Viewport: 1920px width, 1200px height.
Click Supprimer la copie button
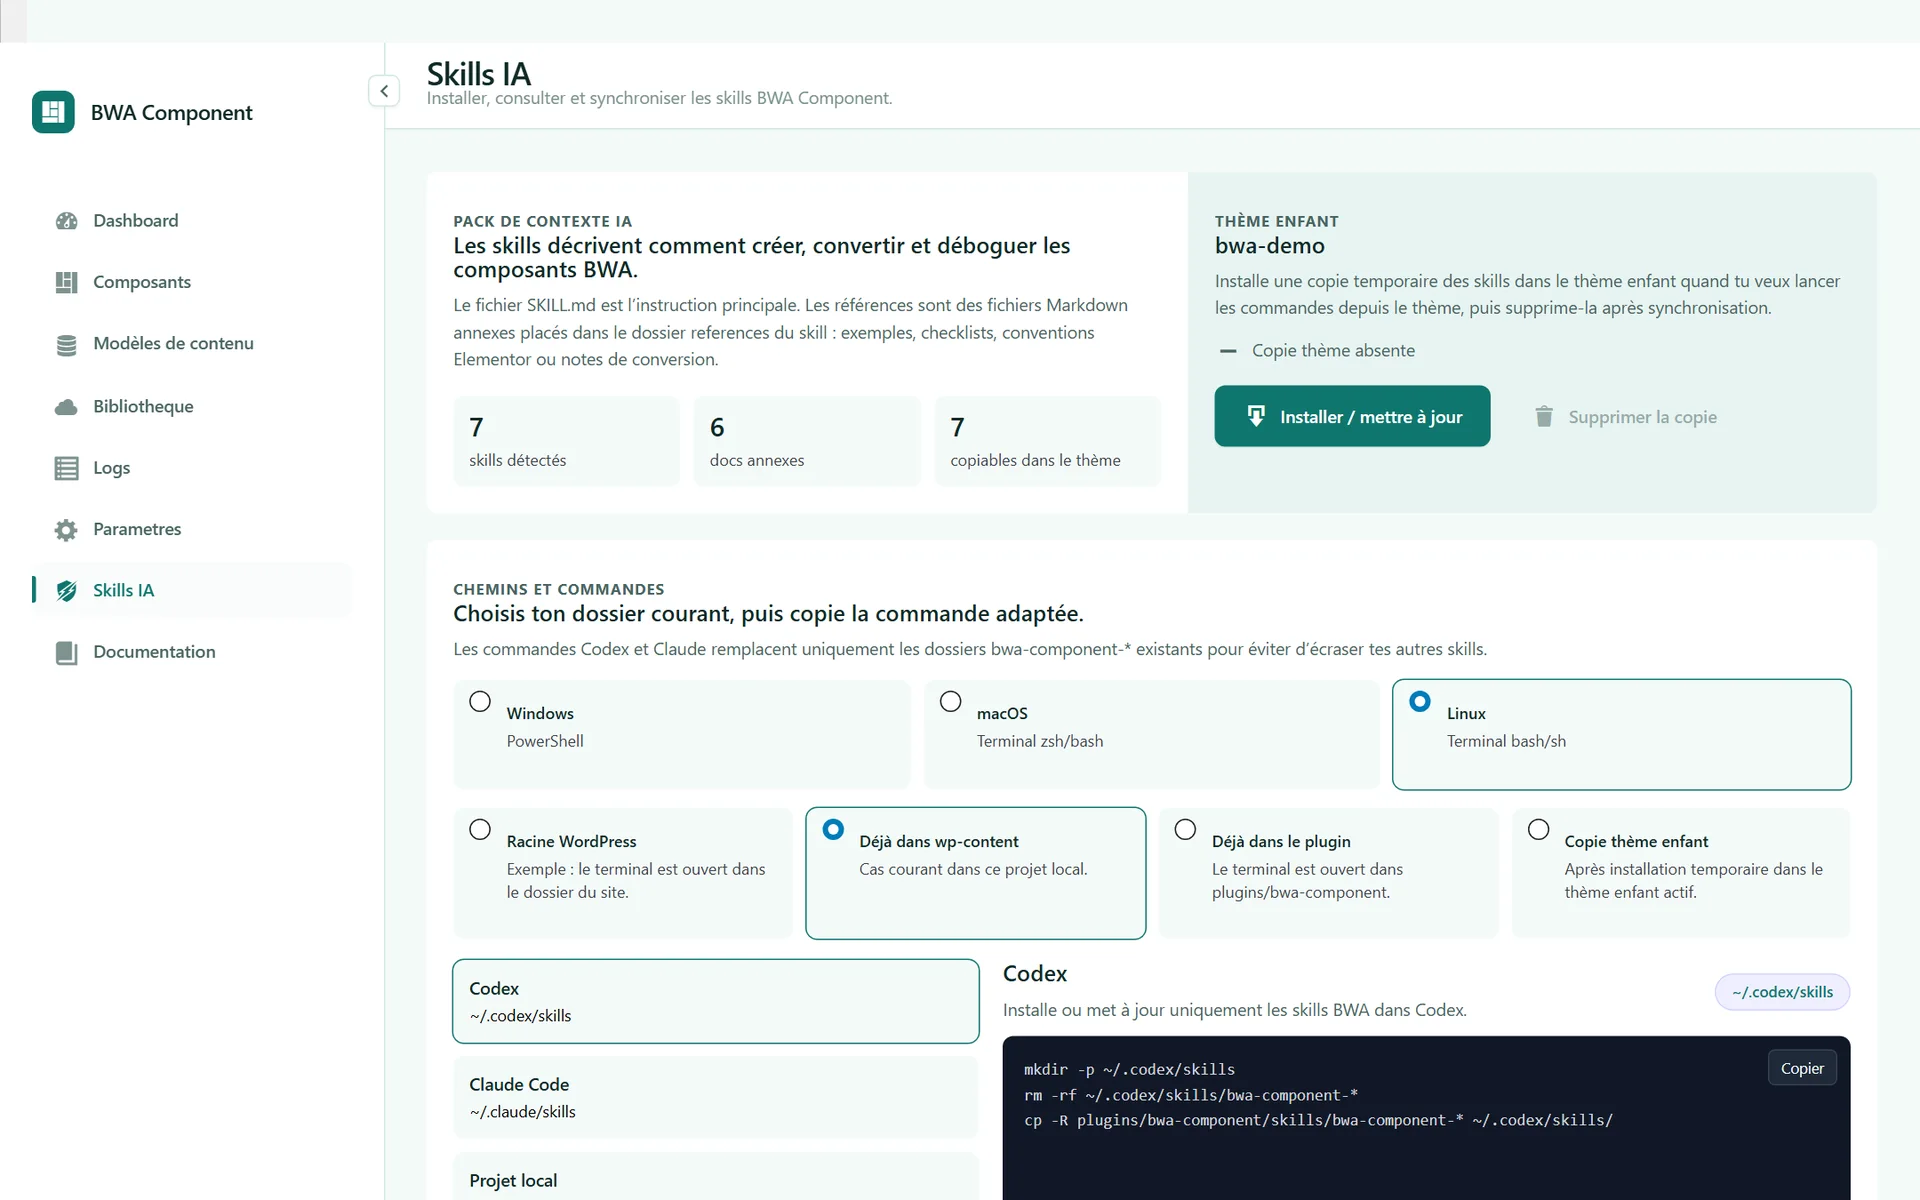pyautogui.click(x=1627, y=416)
